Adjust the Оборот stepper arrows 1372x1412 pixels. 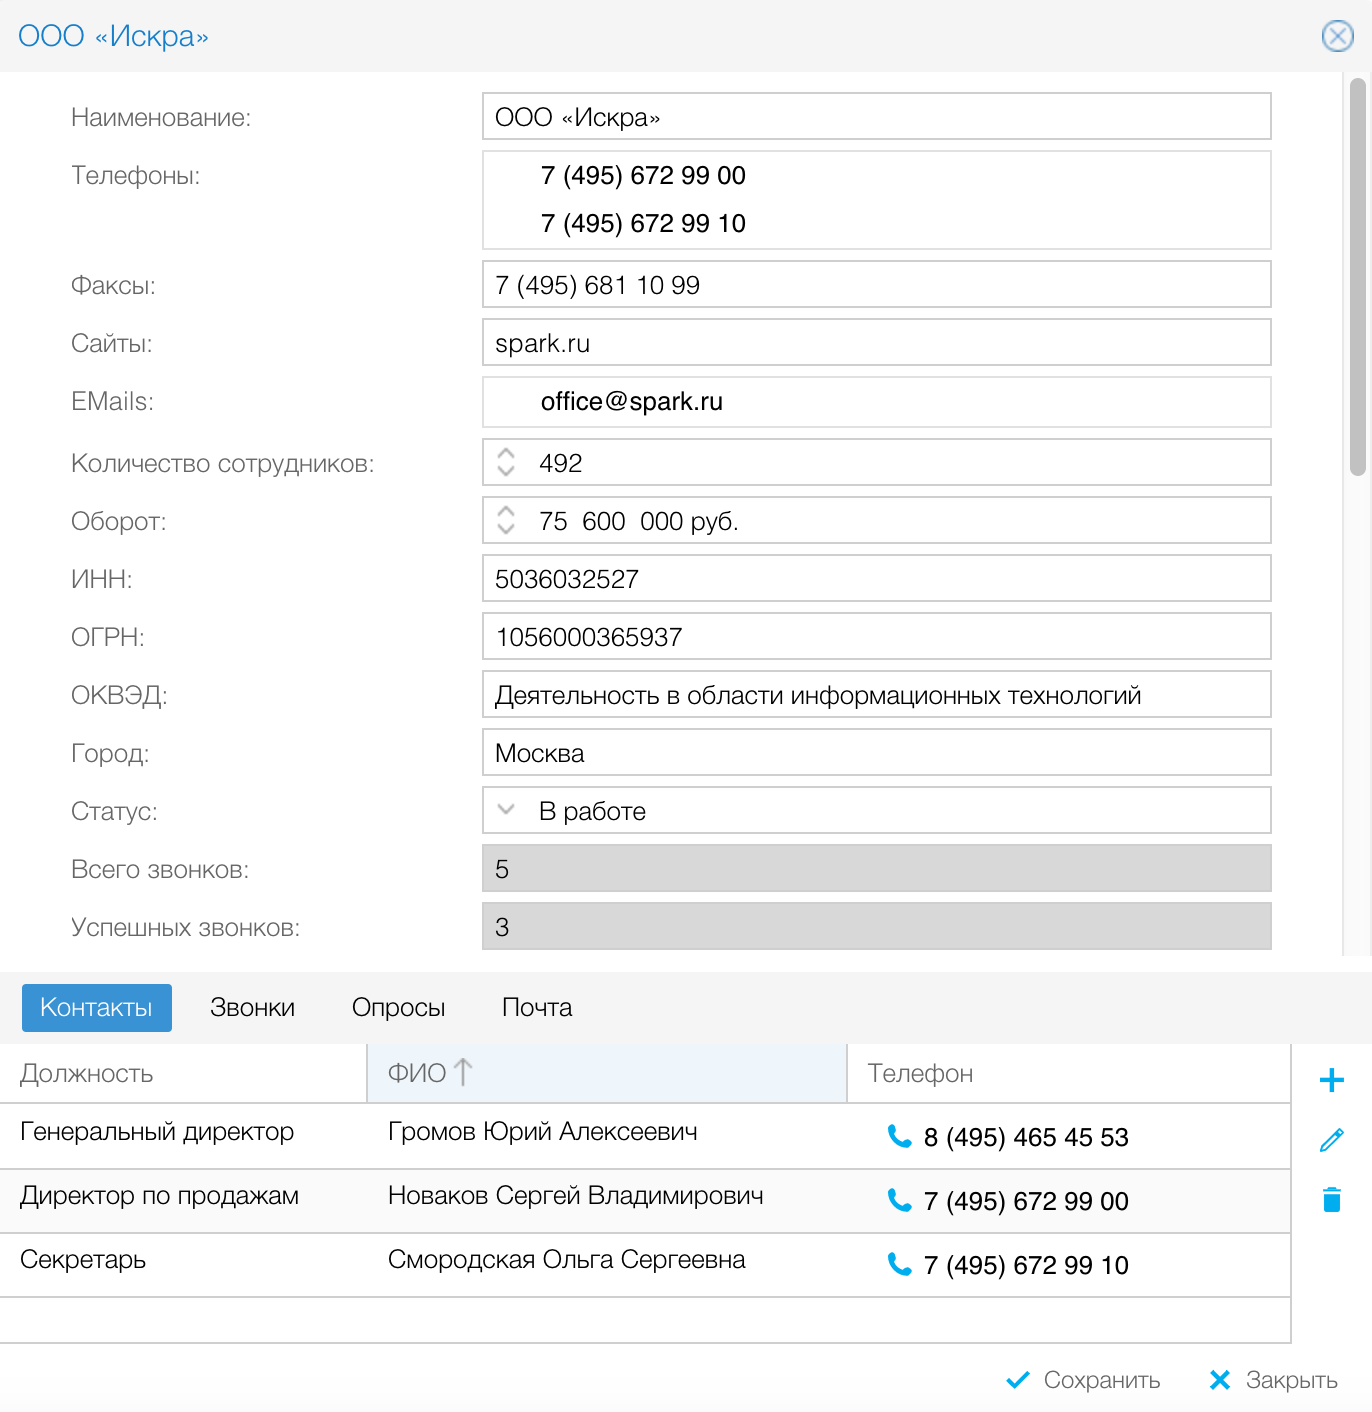506,520
